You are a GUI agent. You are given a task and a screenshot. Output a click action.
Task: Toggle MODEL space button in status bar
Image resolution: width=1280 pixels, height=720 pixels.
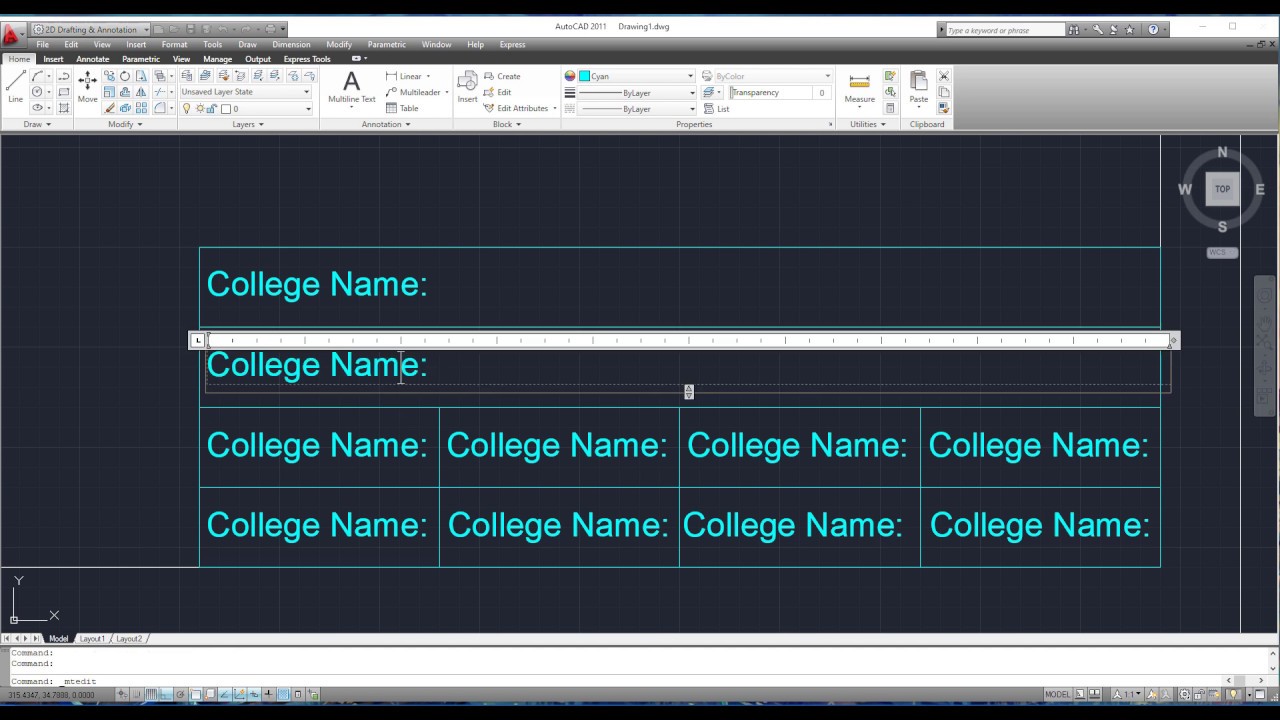pos(1057,694)
